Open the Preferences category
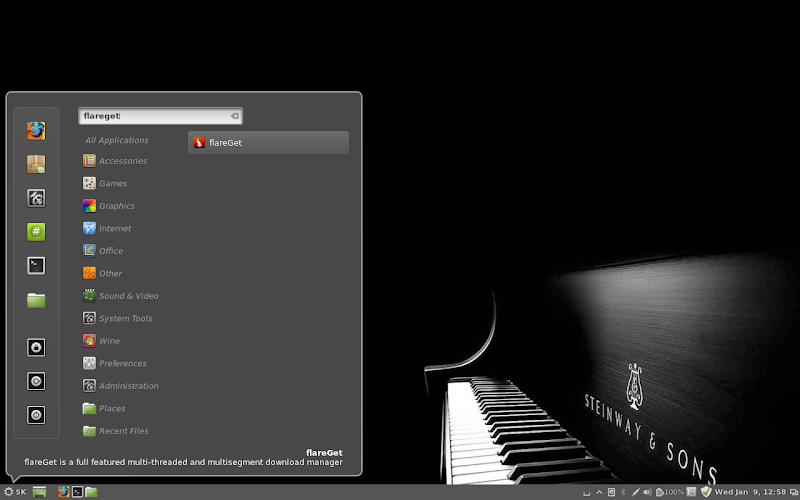This screenshot has width=800, height=500. [115, 363]
